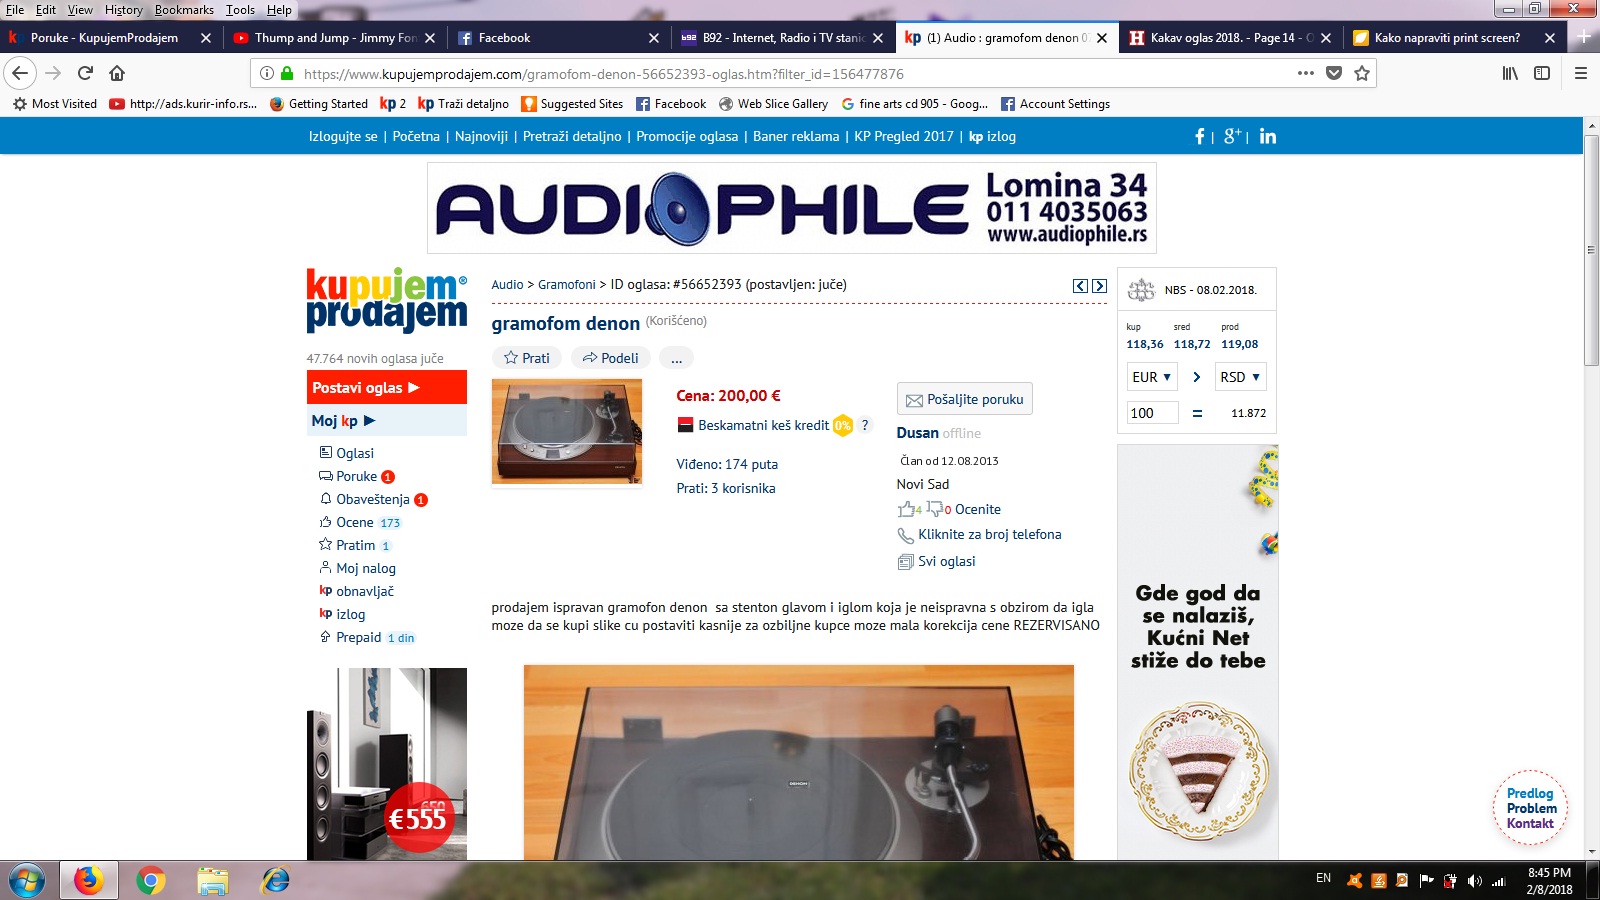Viewport: 1600px width, 900px height.
Task: Open the EUR currency dropdown
Action: pos(1152,377)
